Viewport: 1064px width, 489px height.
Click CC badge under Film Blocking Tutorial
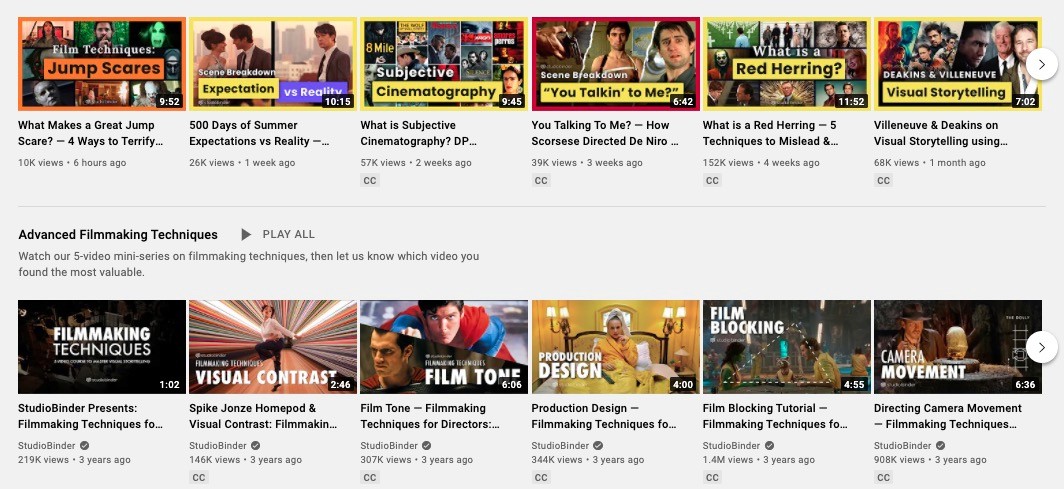coord(712,477)
